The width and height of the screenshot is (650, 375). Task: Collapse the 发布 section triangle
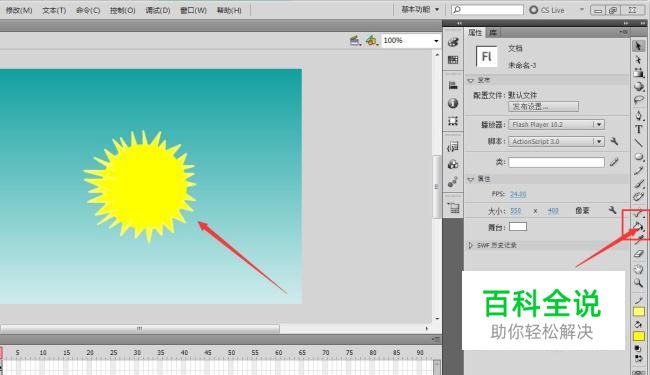(471, 80)
